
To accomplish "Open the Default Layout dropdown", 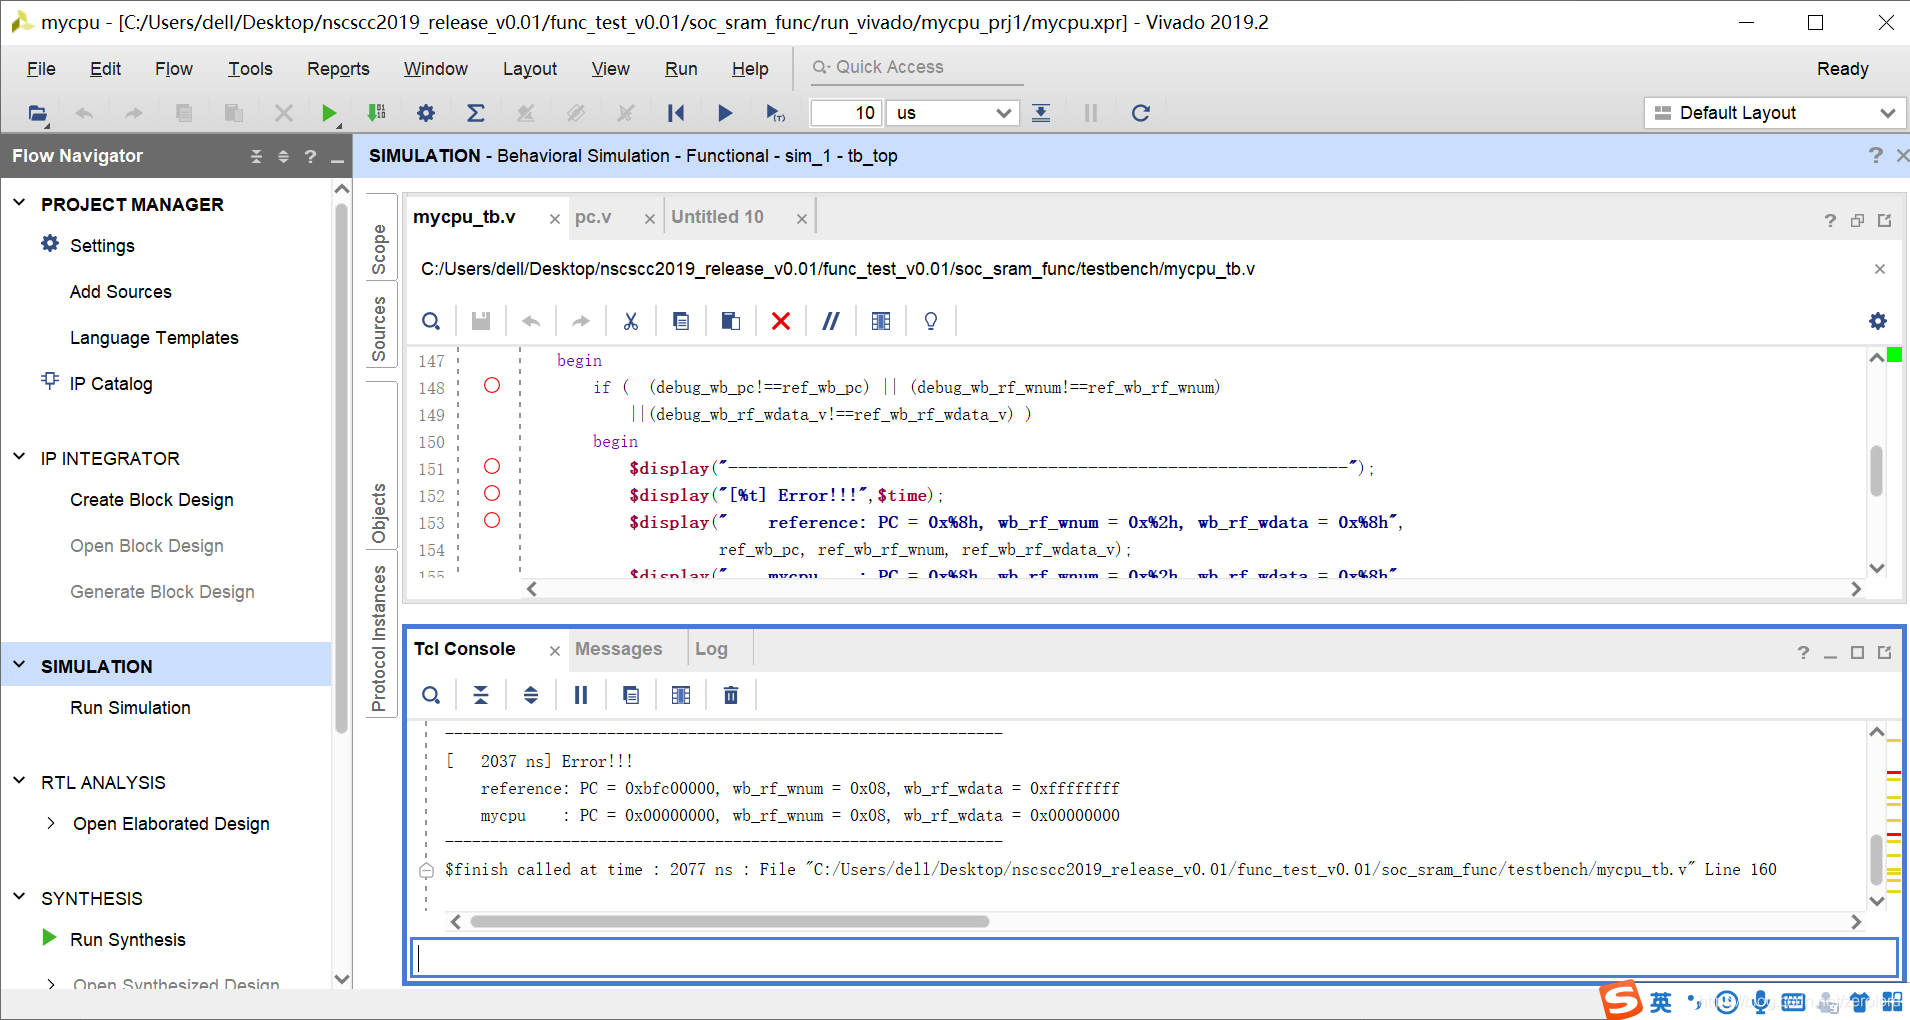I will coord(1774,113).
